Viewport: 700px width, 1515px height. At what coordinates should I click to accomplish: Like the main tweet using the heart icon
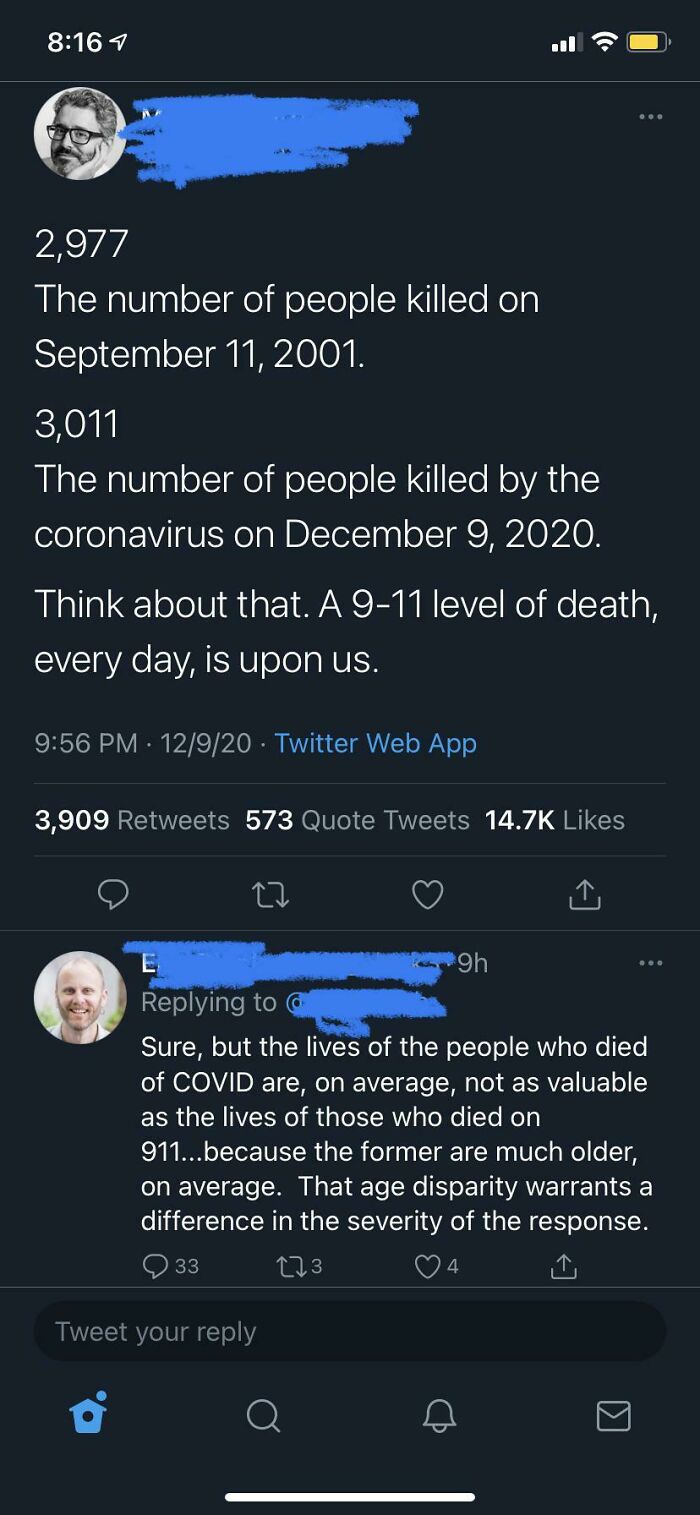point(427,894)
